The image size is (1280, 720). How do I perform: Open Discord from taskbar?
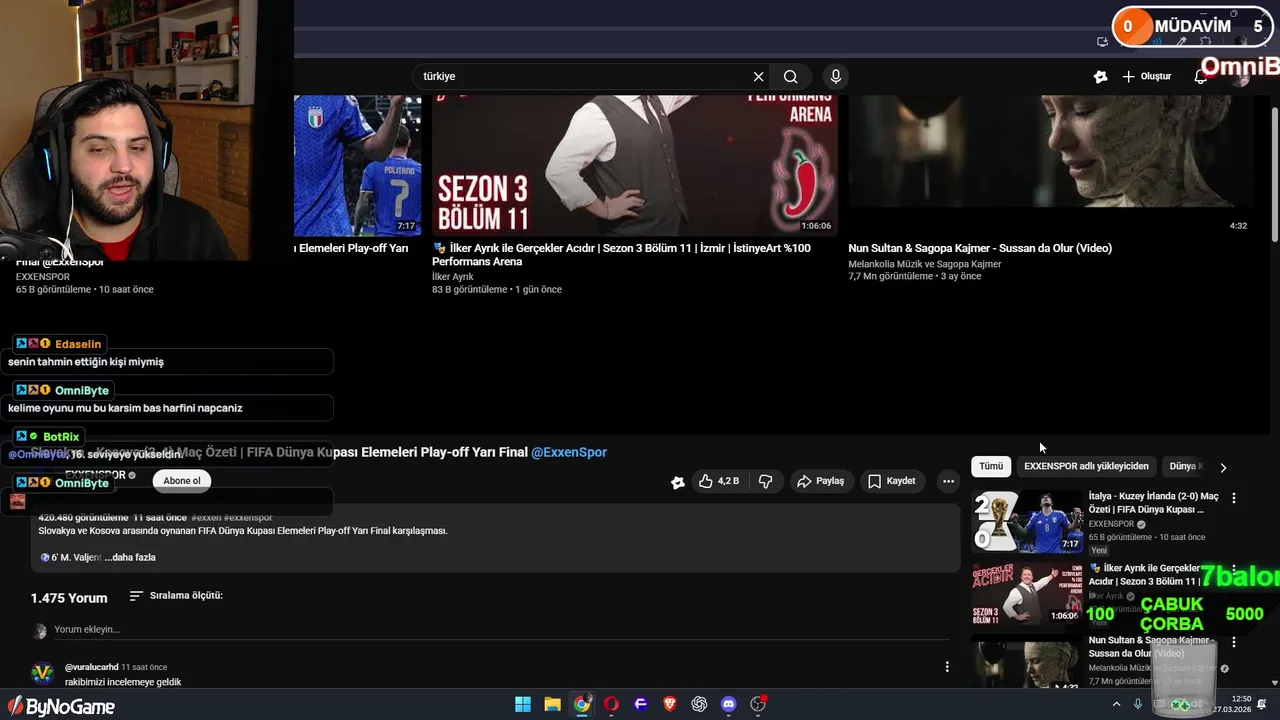(x=728, y=705)
